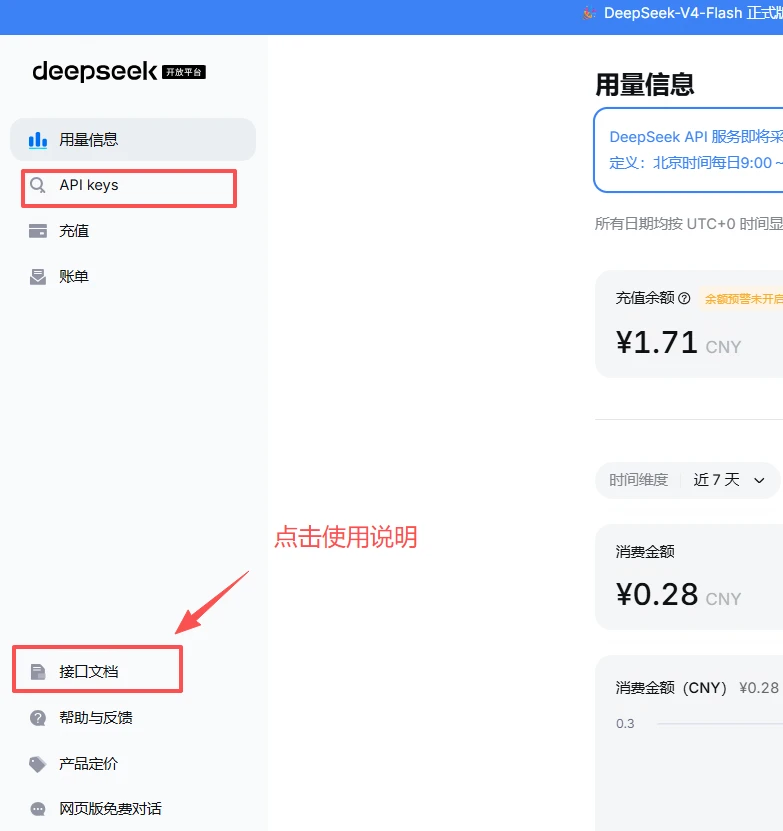
Task: Click the party icon in the top banner
Action: pos(589,13)
